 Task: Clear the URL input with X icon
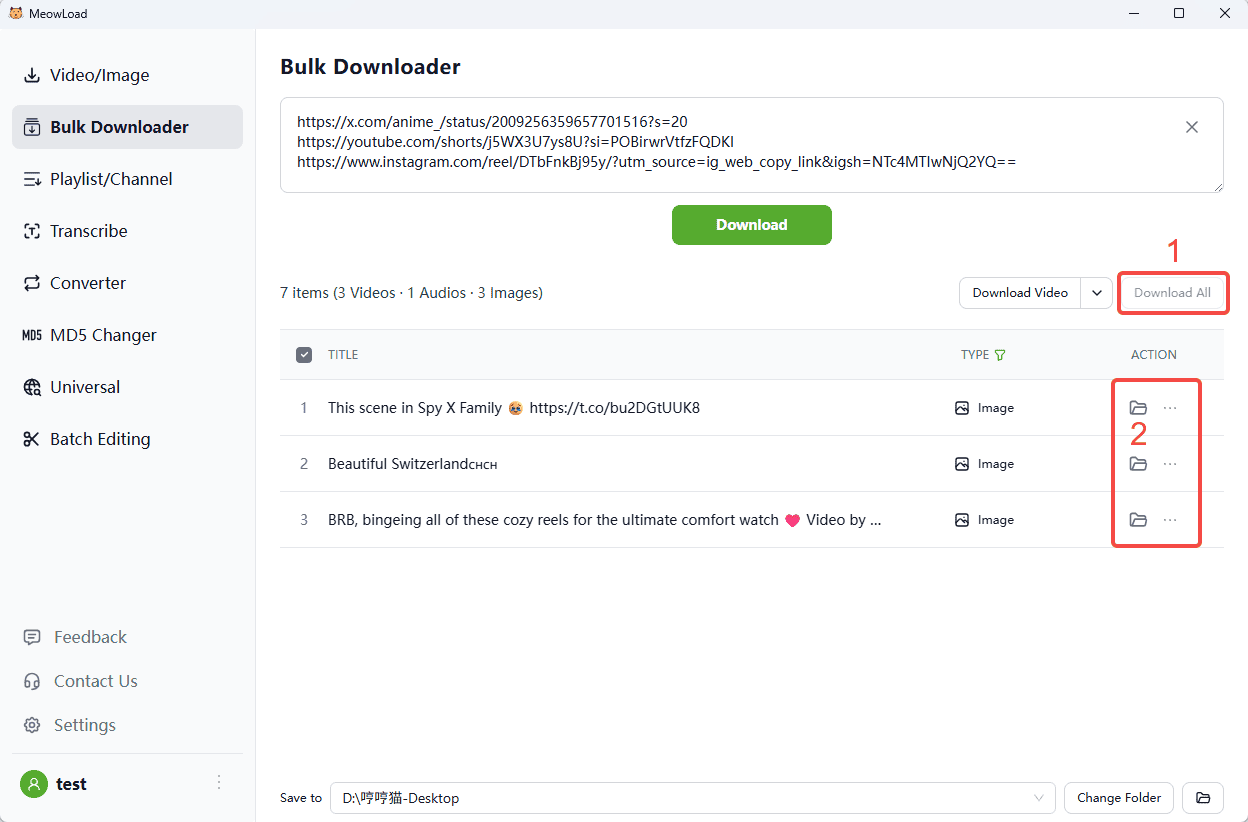(x=1192, y=127)
